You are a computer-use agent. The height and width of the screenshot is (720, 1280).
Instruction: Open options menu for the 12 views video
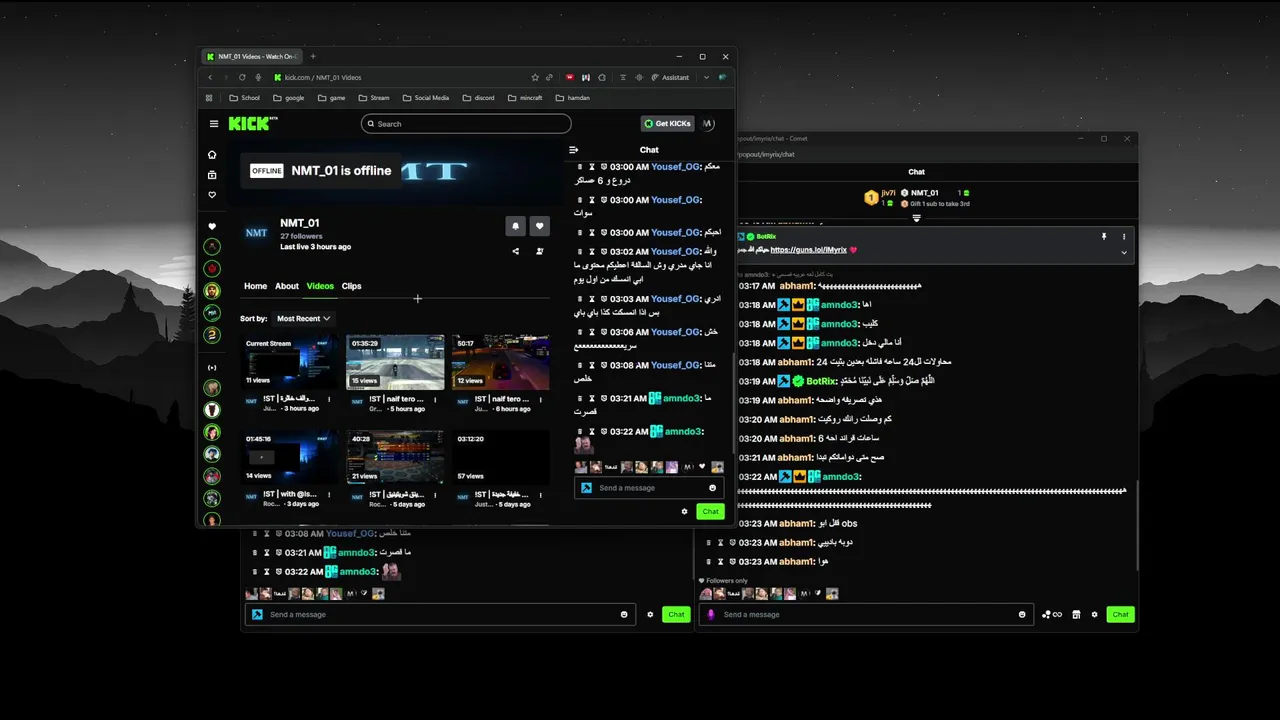(541, 399)
